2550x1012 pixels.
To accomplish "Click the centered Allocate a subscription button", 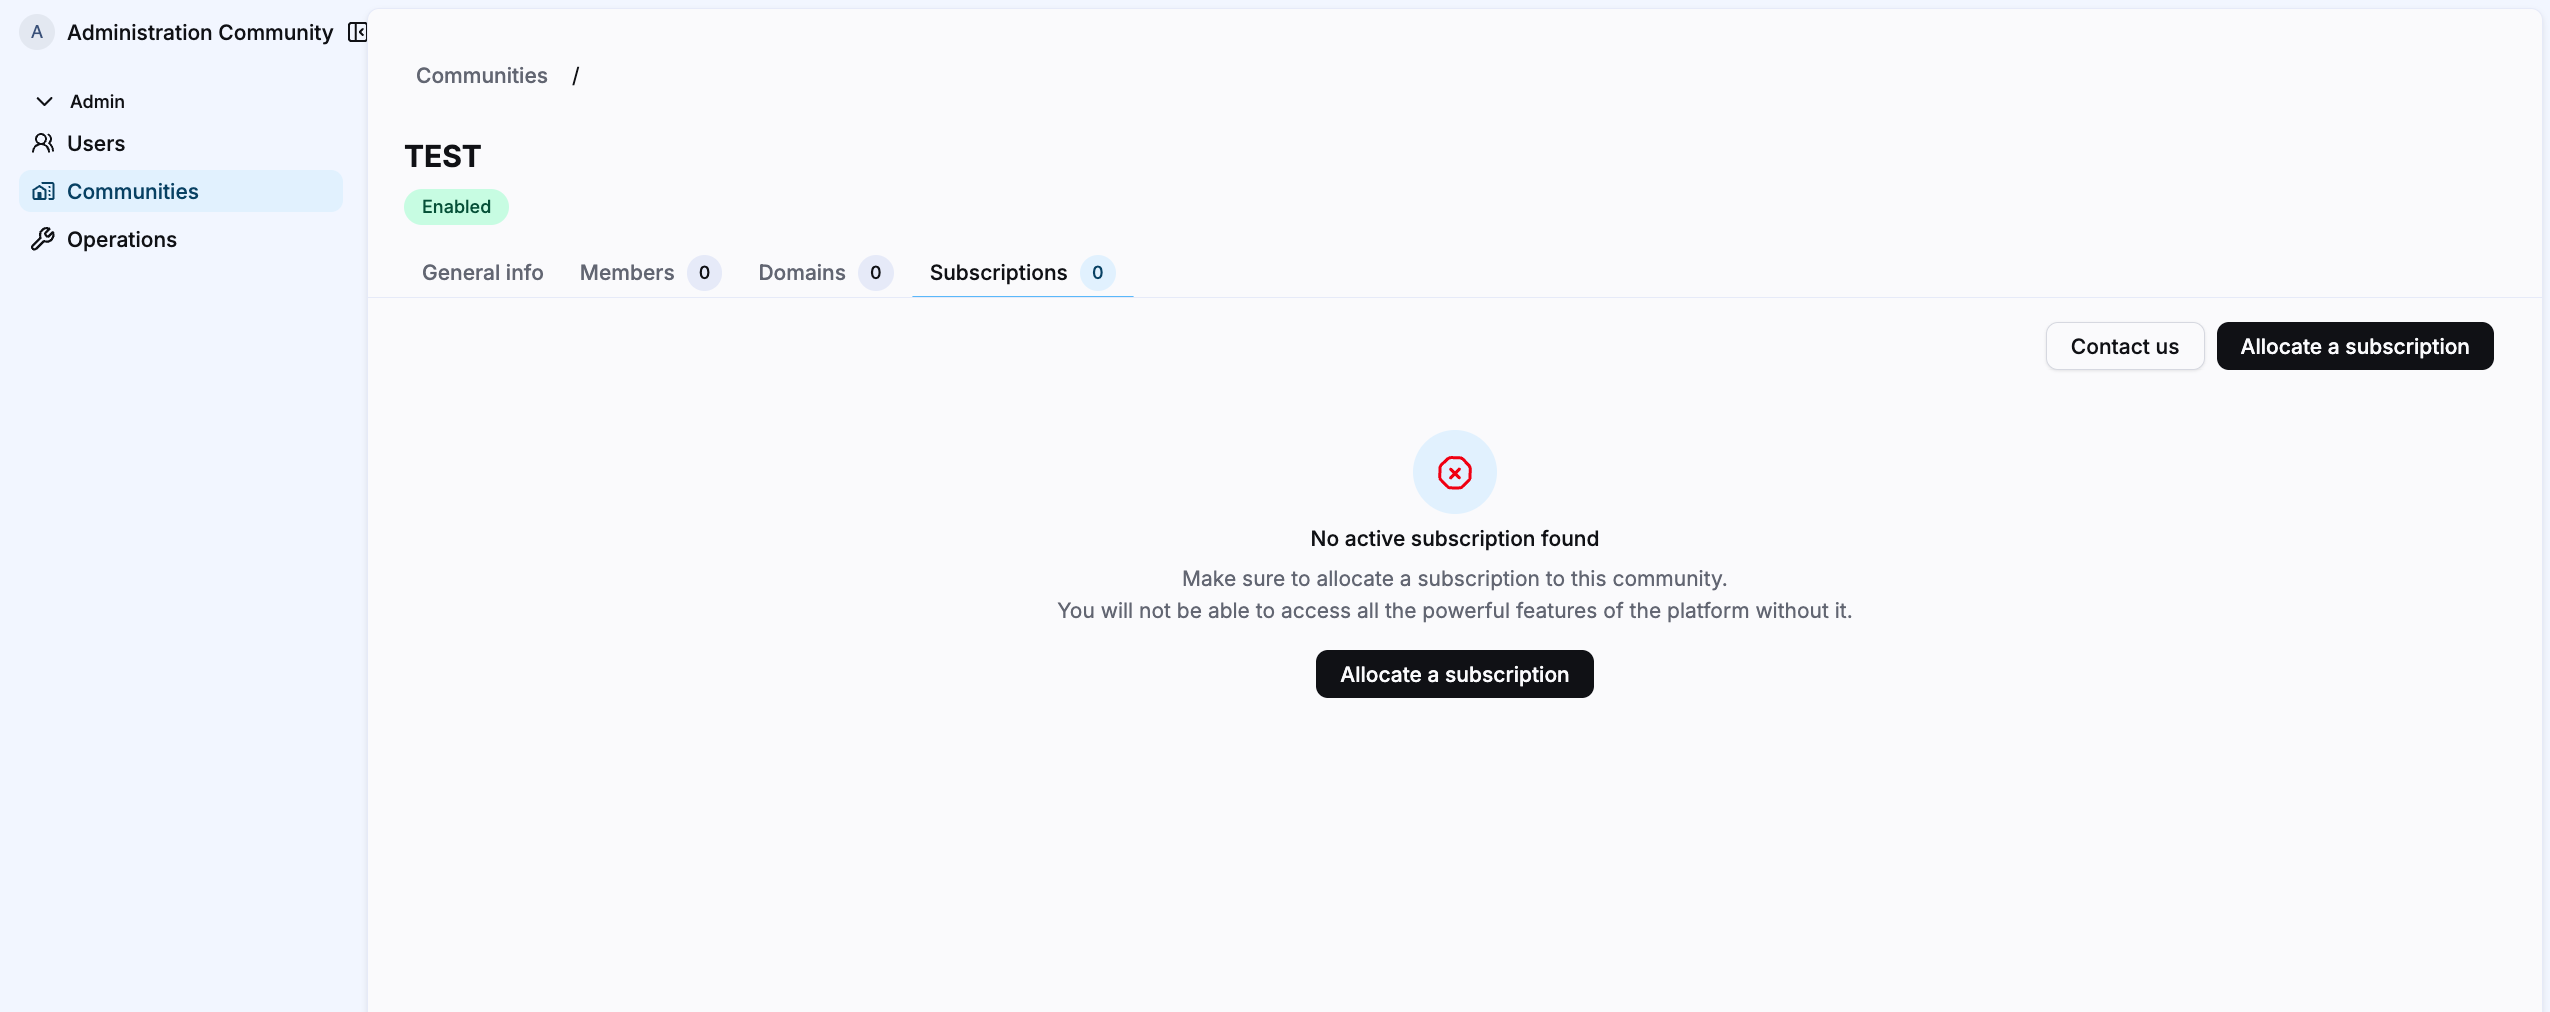I will click(1454, 674).
